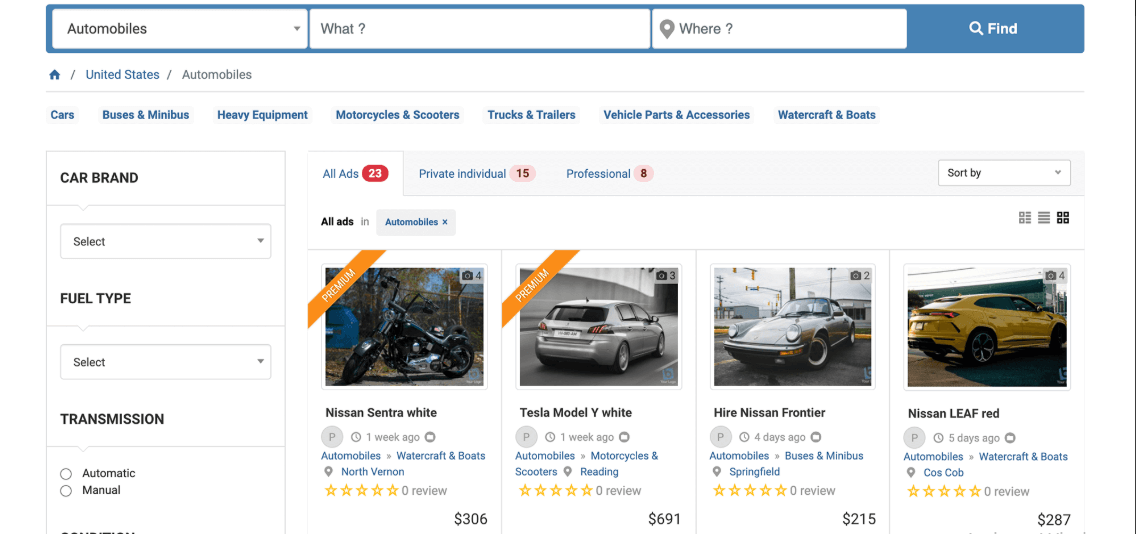Click the tag icon after 5 days ago
This screenshot has width=1136, height=534.
coord(1010,438)
